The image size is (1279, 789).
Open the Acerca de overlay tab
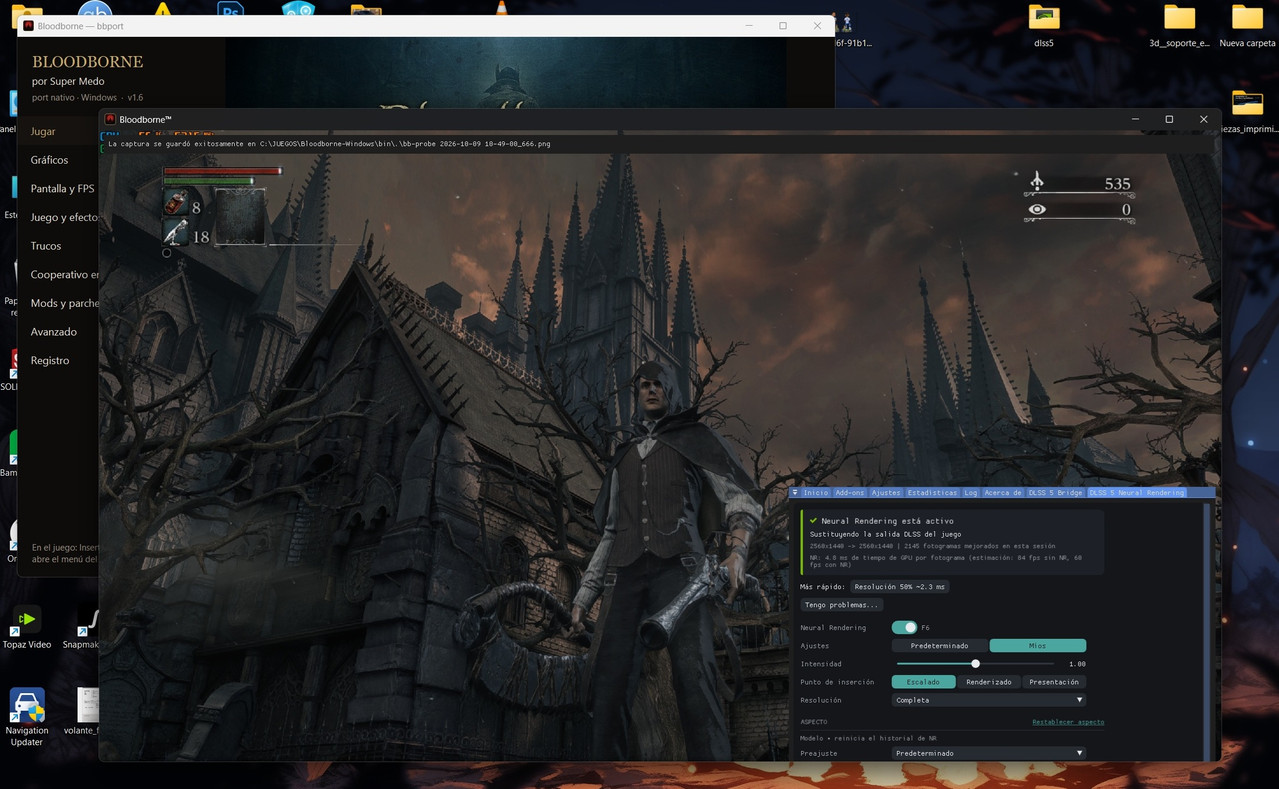(1003, 493)
